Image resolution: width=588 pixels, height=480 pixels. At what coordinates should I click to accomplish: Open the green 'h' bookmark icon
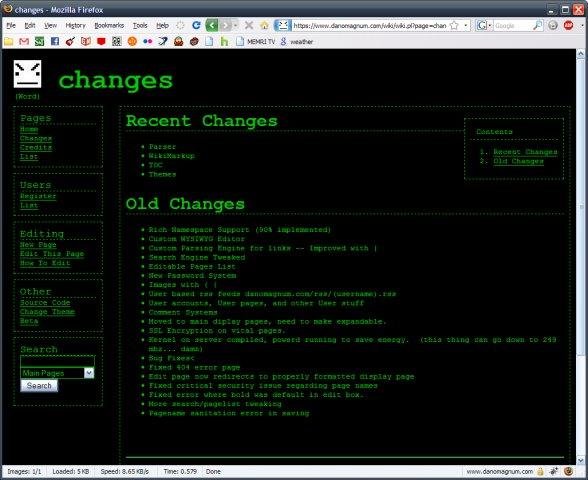click(224, 42)
